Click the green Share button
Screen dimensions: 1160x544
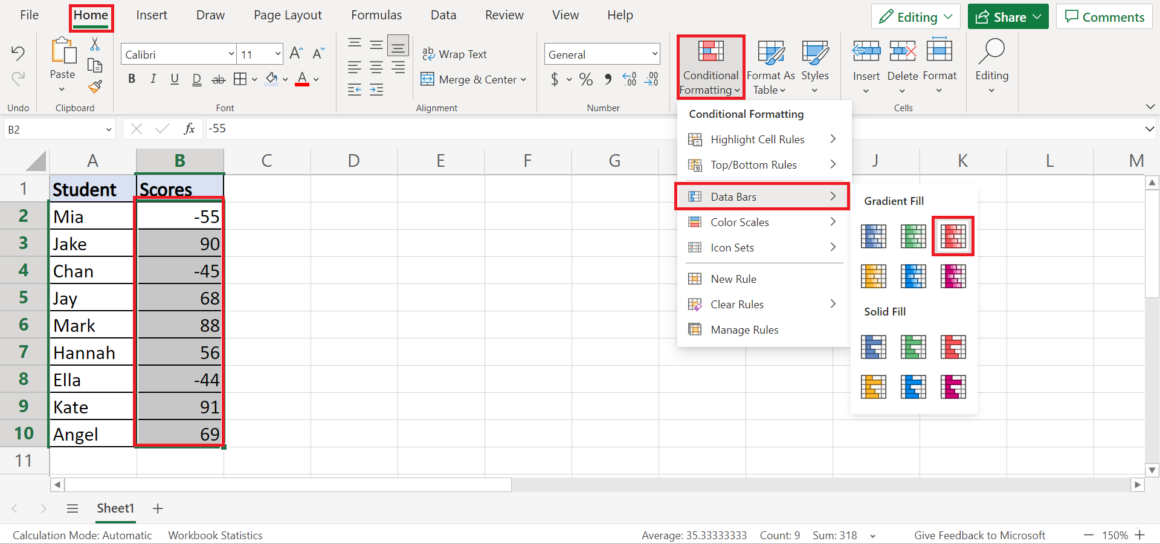[1007, 17]
